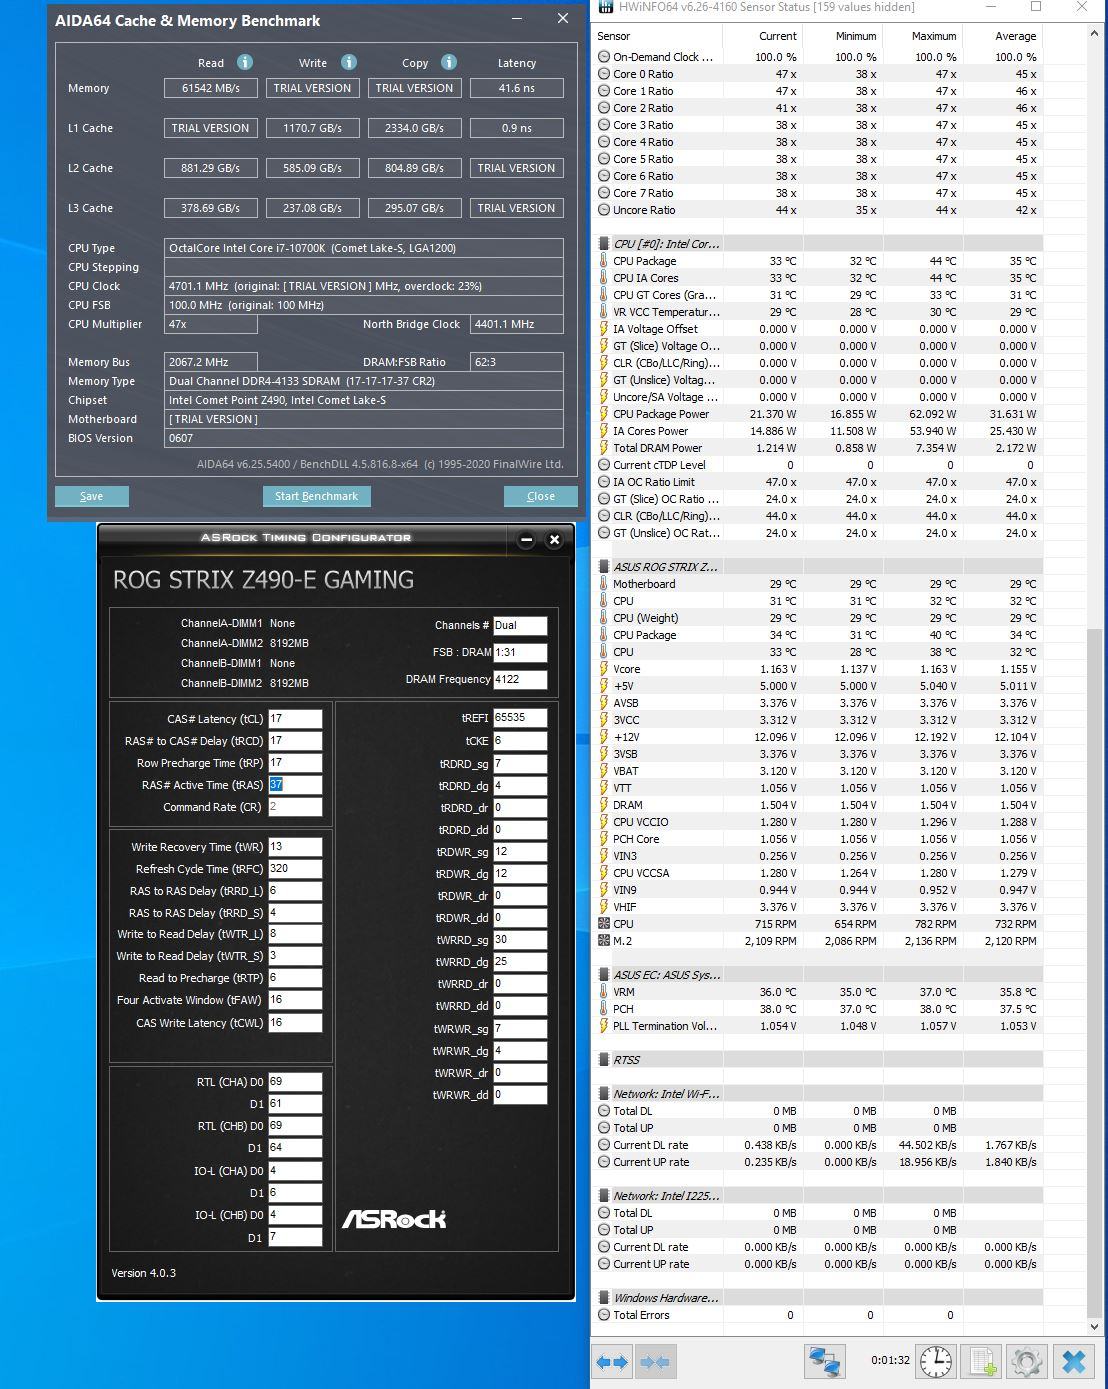Click the DRAM Frequency field
This screenshot has width=1108, height=1389.
pyautogui.click(x=520, y=679)
